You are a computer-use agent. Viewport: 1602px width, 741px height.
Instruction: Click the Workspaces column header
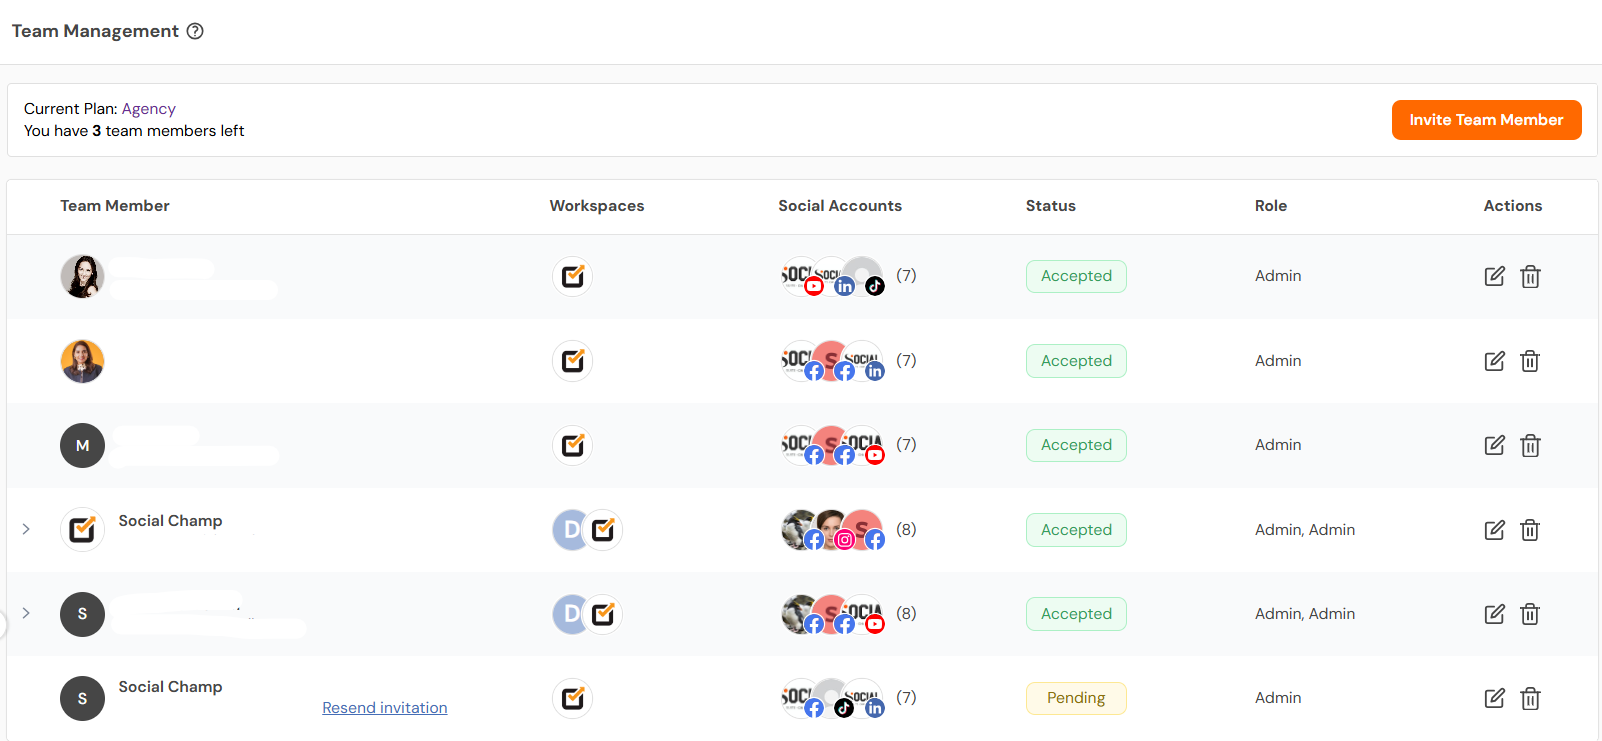pyautogui.click(x=597, y=206)
